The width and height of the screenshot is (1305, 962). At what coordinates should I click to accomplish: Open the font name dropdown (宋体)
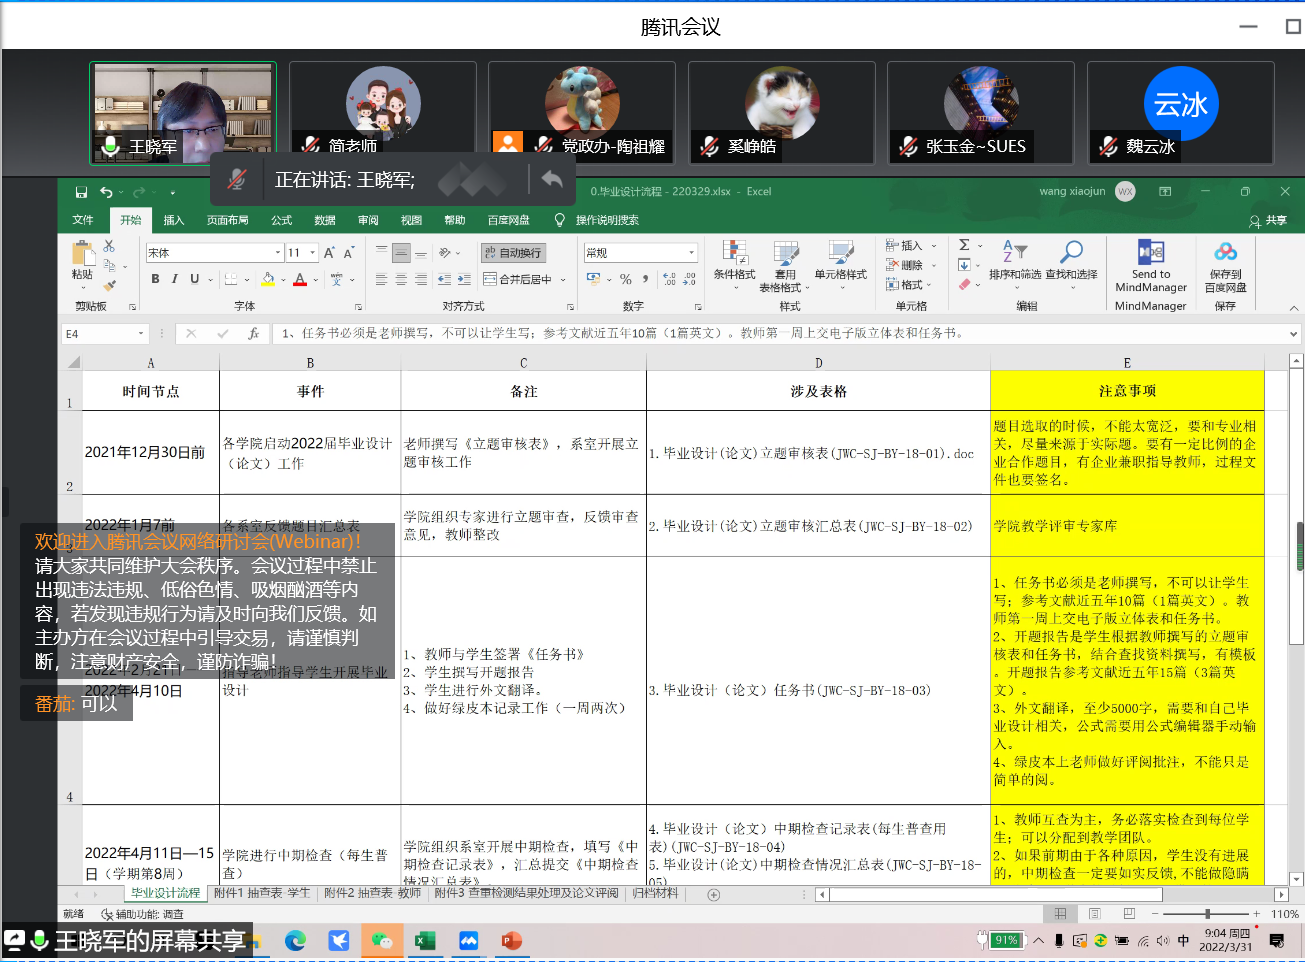(x=278, y=253)
